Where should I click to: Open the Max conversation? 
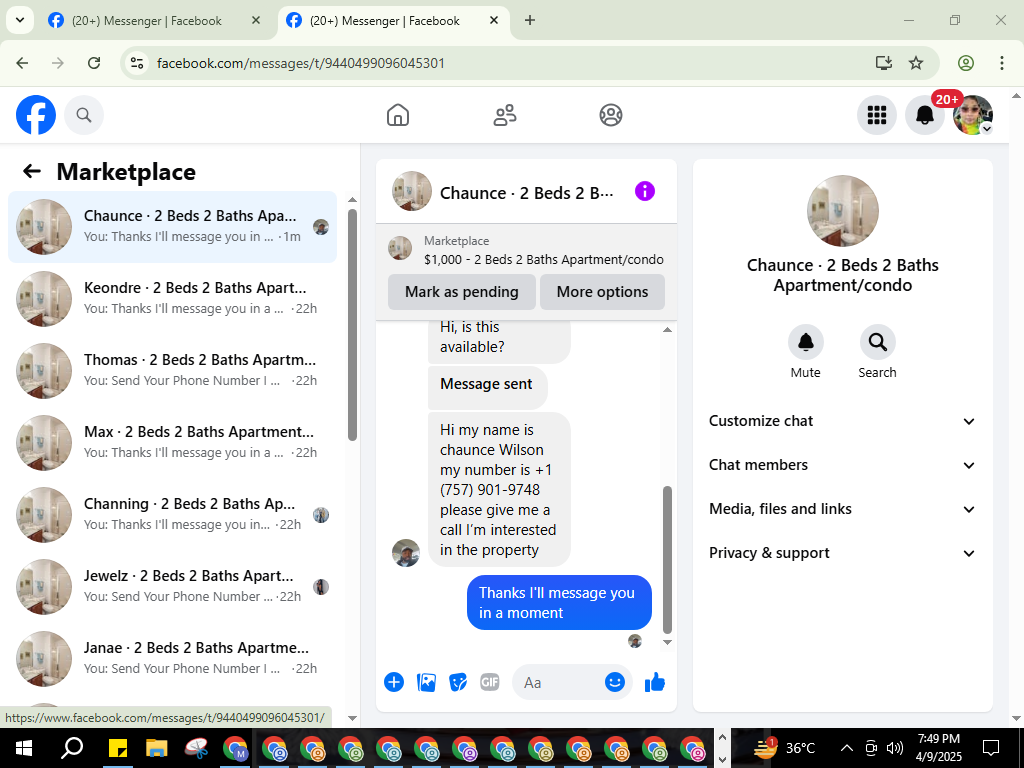point(172,443)
